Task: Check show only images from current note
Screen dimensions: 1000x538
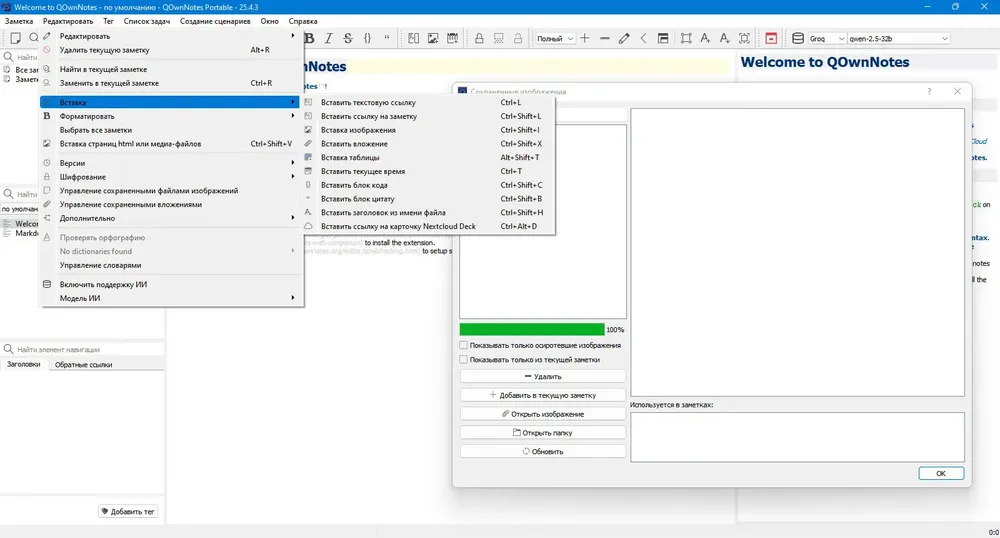Action: 464,360
